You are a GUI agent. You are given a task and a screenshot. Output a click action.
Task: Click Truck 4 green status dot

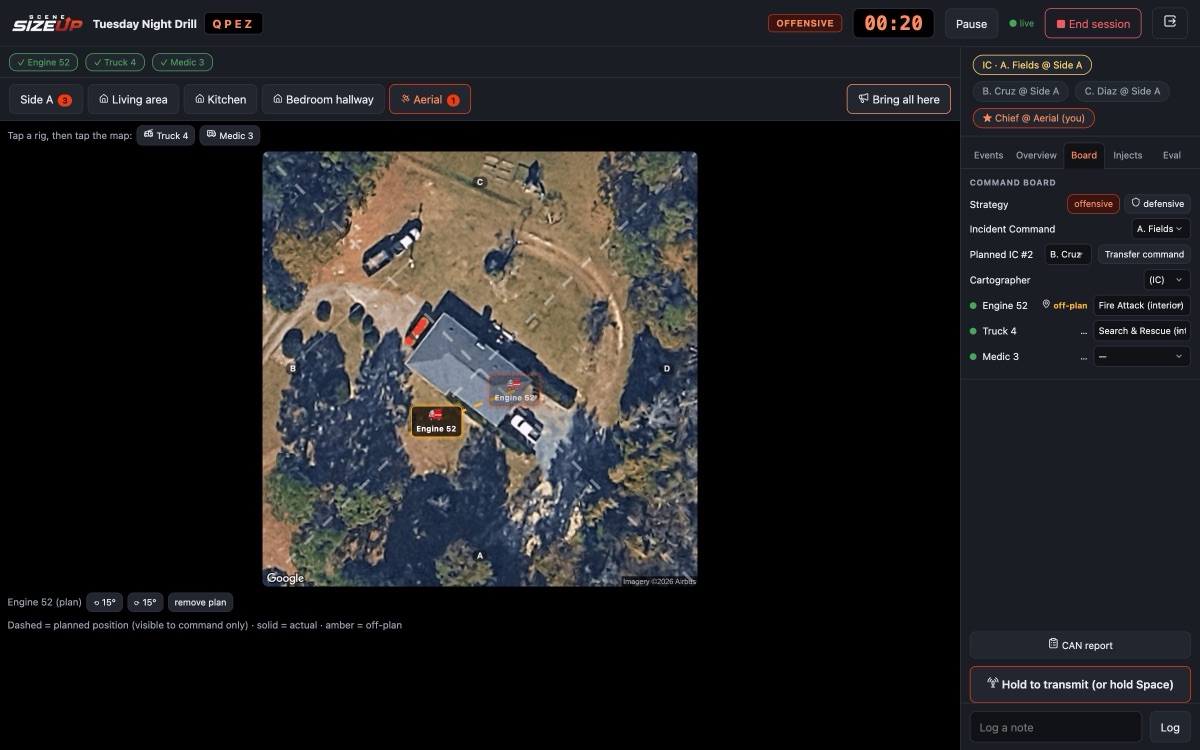[x=973, y=331]
